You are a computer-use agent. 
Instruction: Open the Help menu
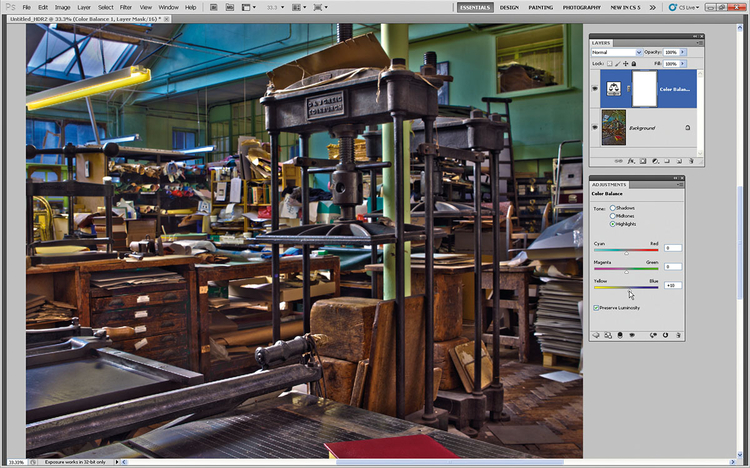tap(190, 7)
